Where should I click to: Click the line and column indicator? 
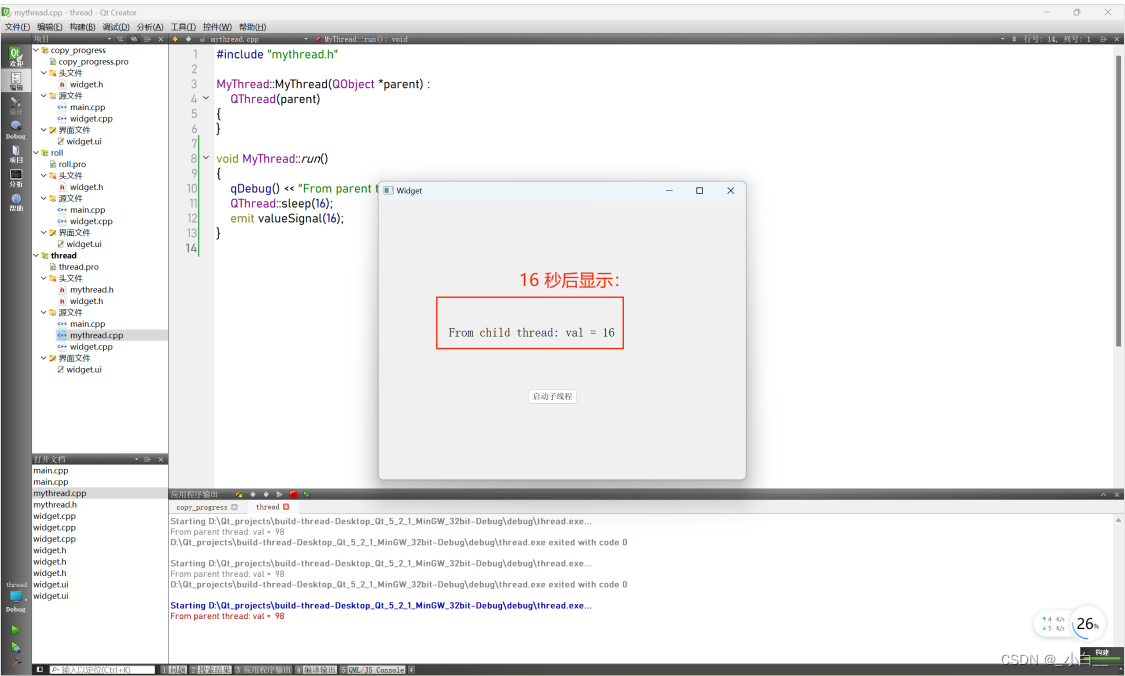point(1057,39)
